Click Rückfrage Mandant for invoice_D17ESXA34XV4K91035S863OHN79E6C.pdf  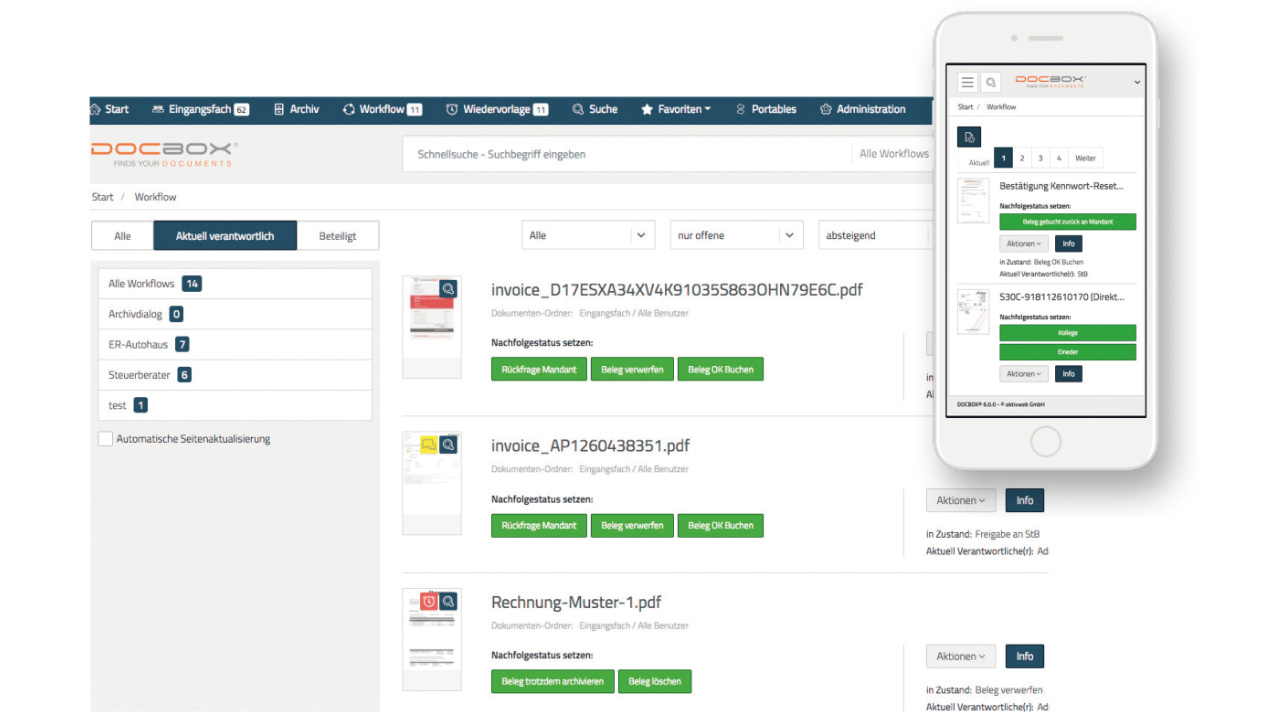(x=539, y=369)
